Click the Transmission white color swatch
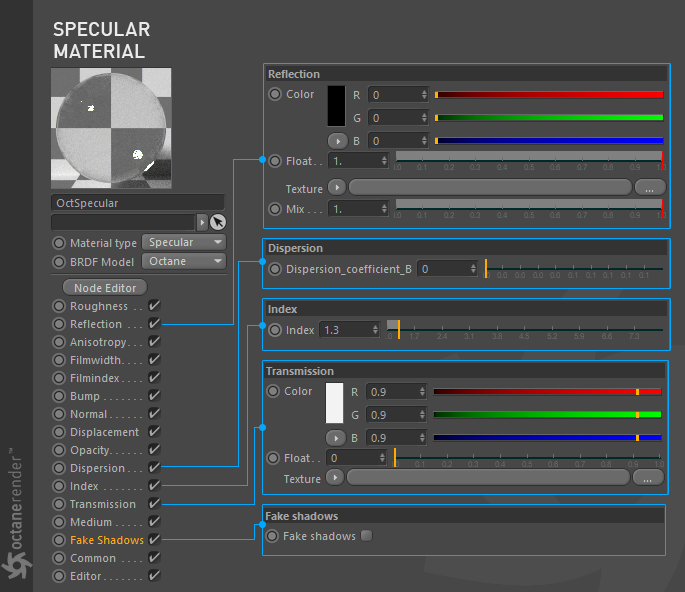Screen dimensions: 685x592 pos(335,403)
